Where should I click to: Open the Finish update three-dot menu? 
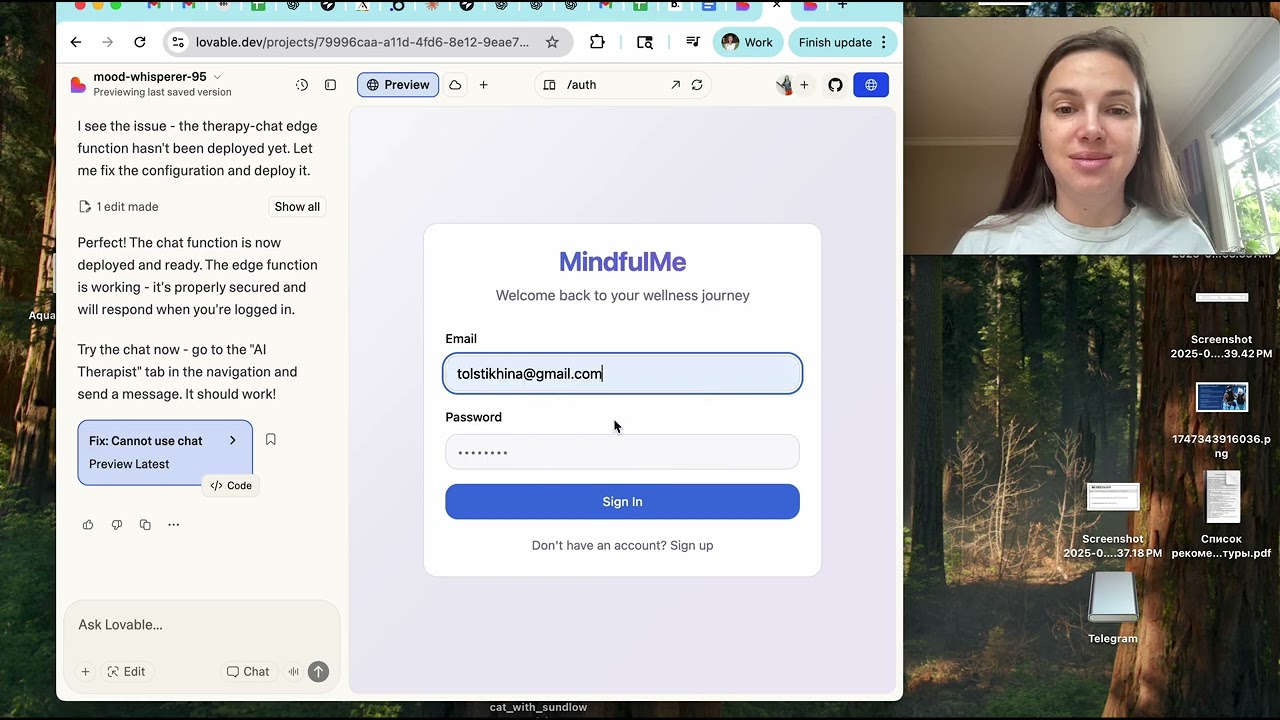[883, 42]
